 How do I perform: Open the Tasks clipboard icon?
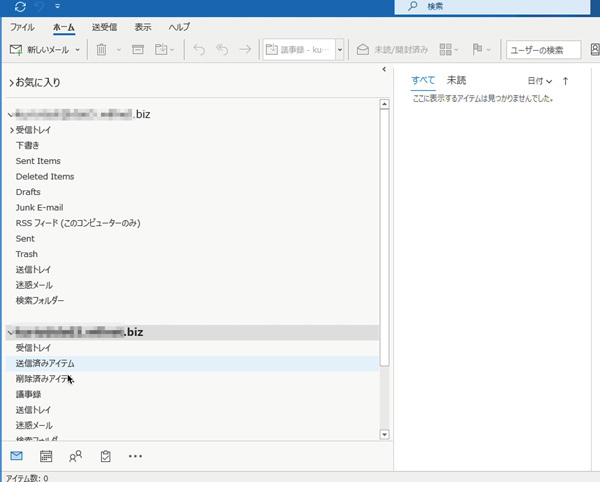click(106, 456)
